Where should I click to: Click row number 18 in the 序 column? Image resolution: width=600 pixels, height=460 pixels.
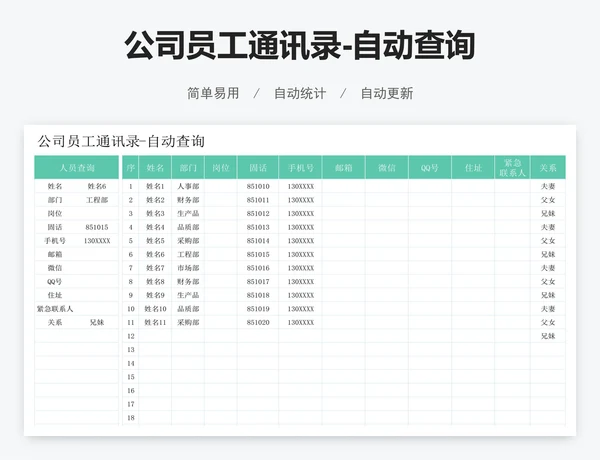pos(131,418)
